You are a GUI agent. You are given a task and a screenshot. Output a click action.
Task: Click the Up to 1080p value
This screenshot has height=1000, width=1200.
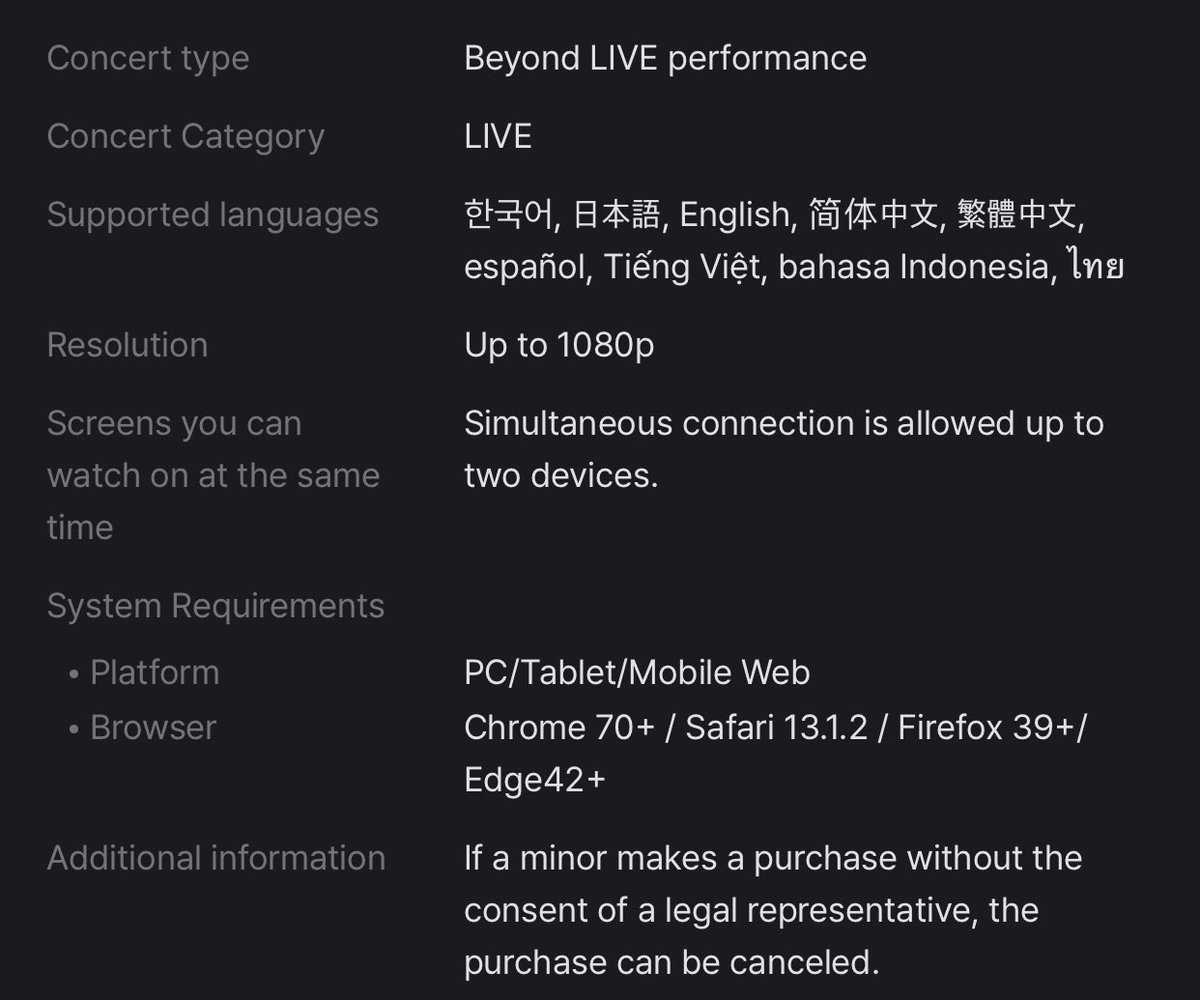tap(559, 345)
